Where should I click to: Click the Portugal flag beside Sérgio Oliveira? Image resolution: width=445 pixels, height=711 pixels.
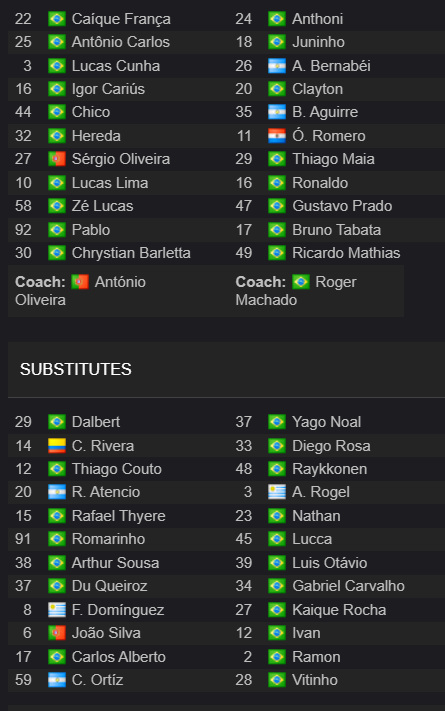click(57, 159)
